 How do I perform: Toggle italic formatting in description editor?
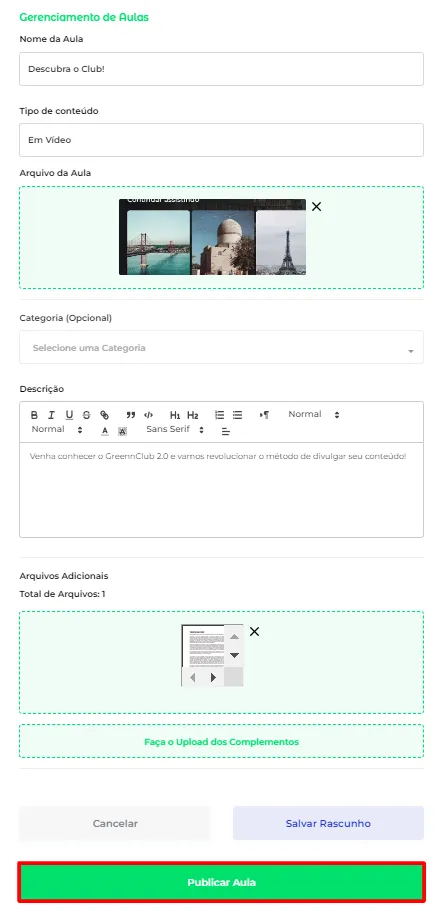click(x=51, y=415)
